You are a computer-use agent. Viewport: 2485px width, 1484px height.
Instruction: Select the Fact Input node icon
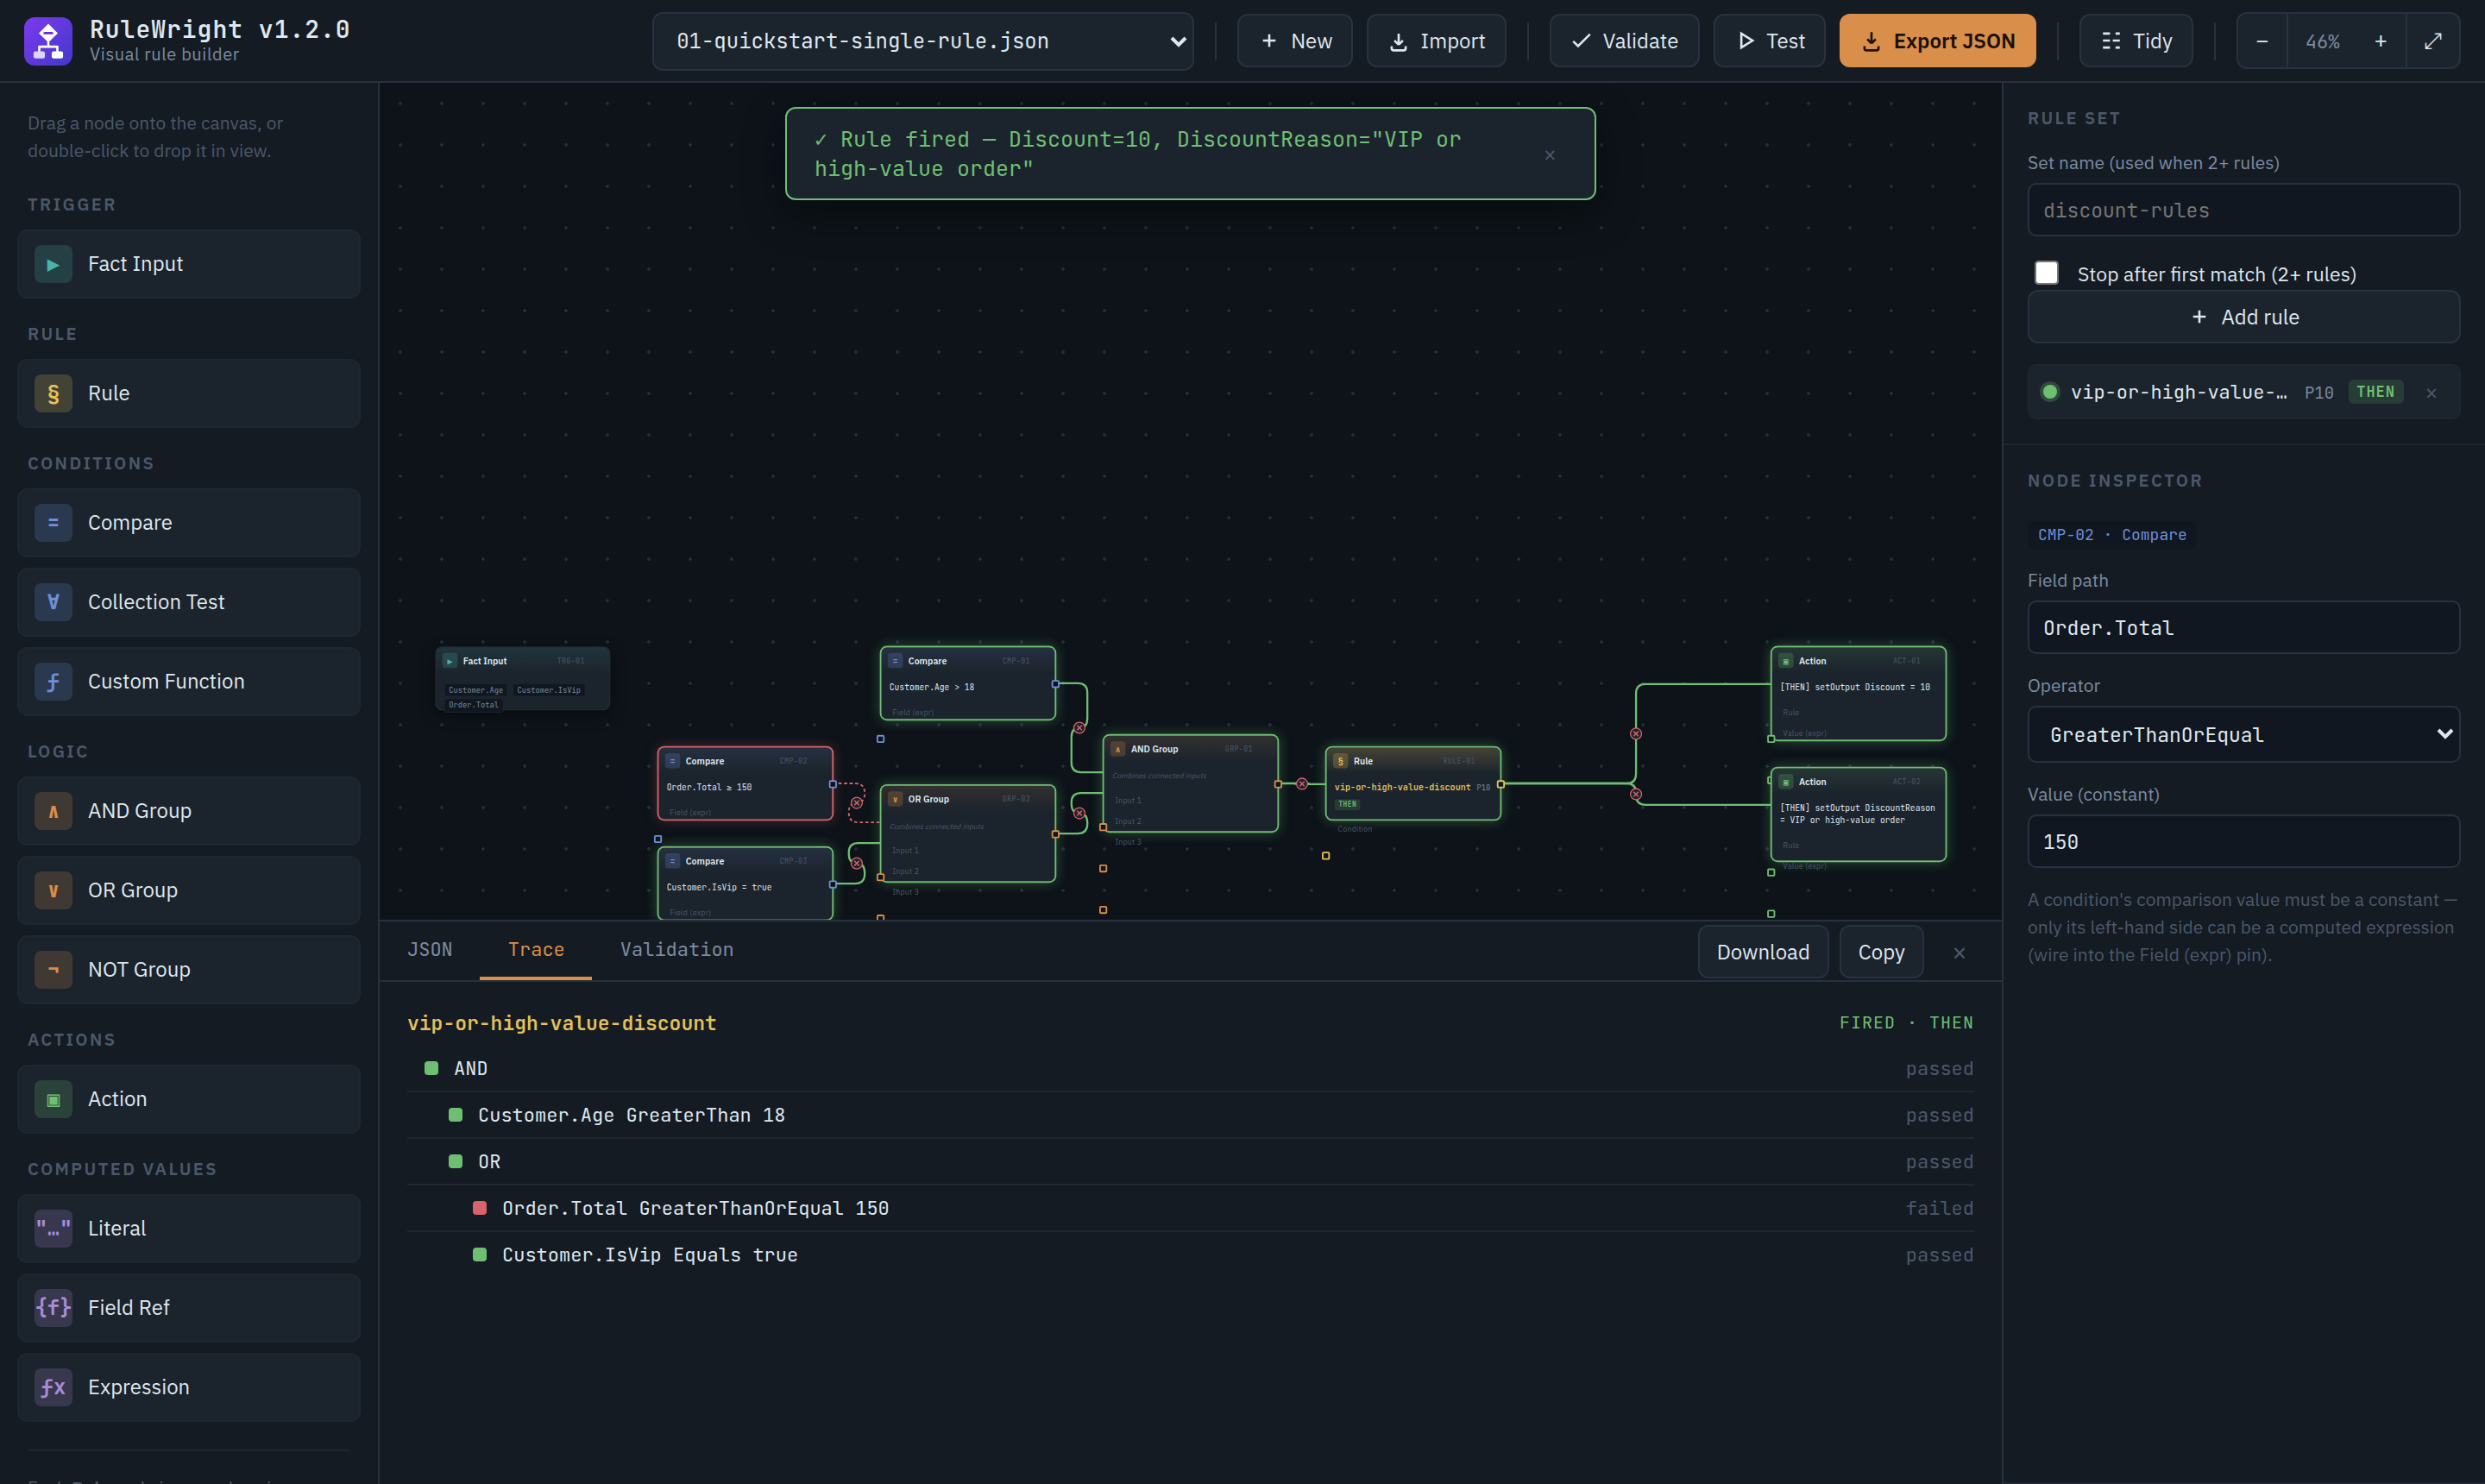coord(53,264)
